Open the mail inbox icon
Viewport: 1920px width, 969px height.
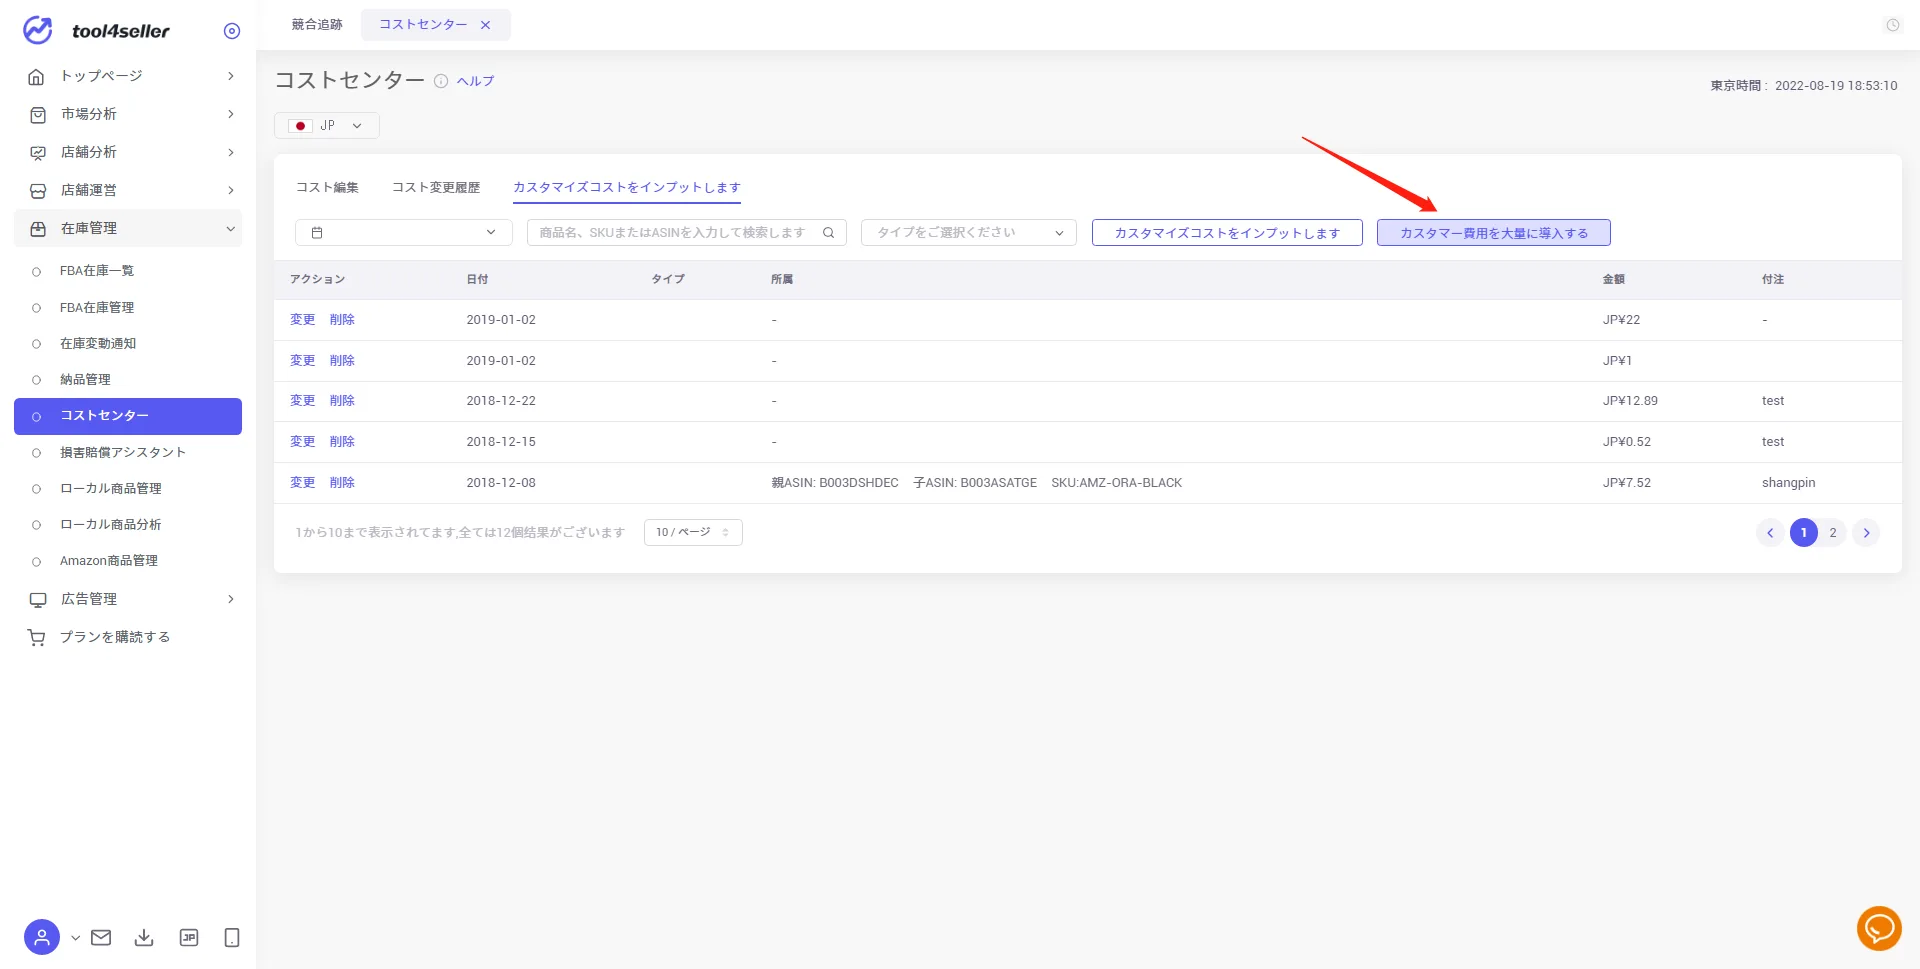pyautogui.click(x=101, y=937)
